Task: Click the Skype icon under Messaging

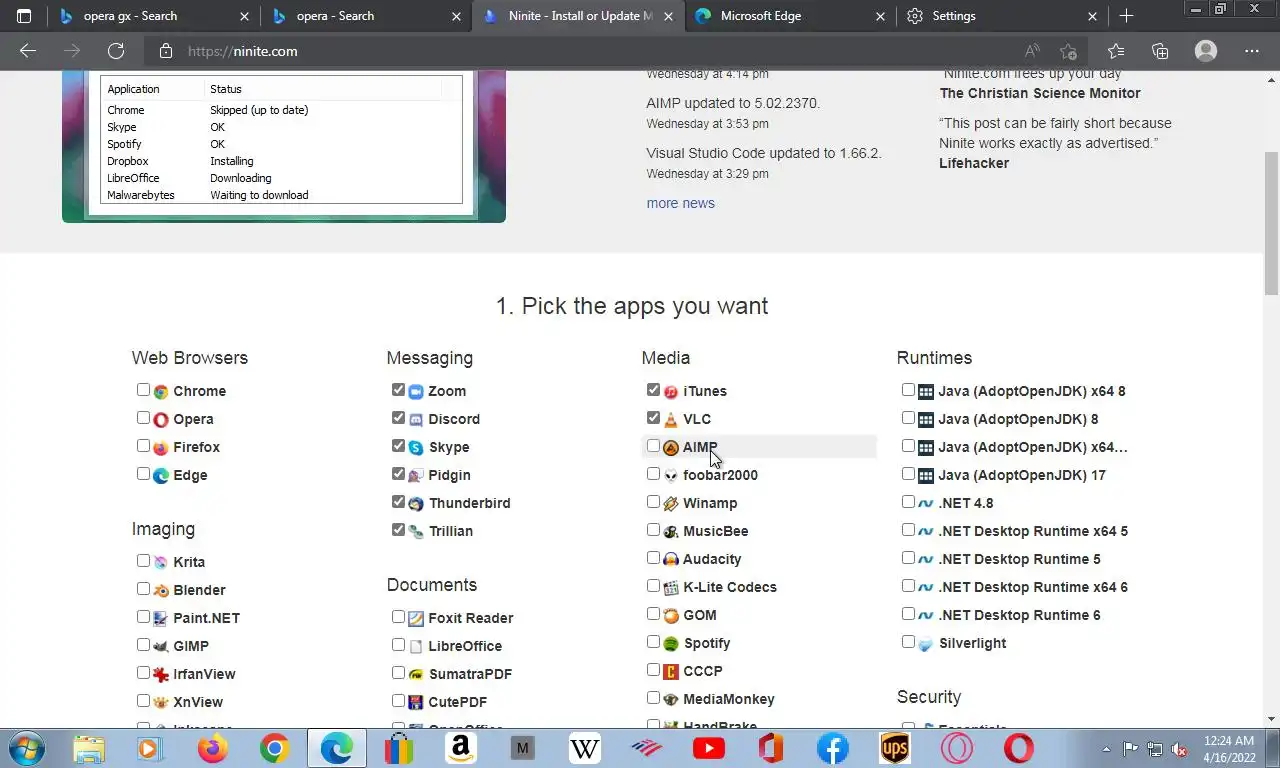Action: 416,447
